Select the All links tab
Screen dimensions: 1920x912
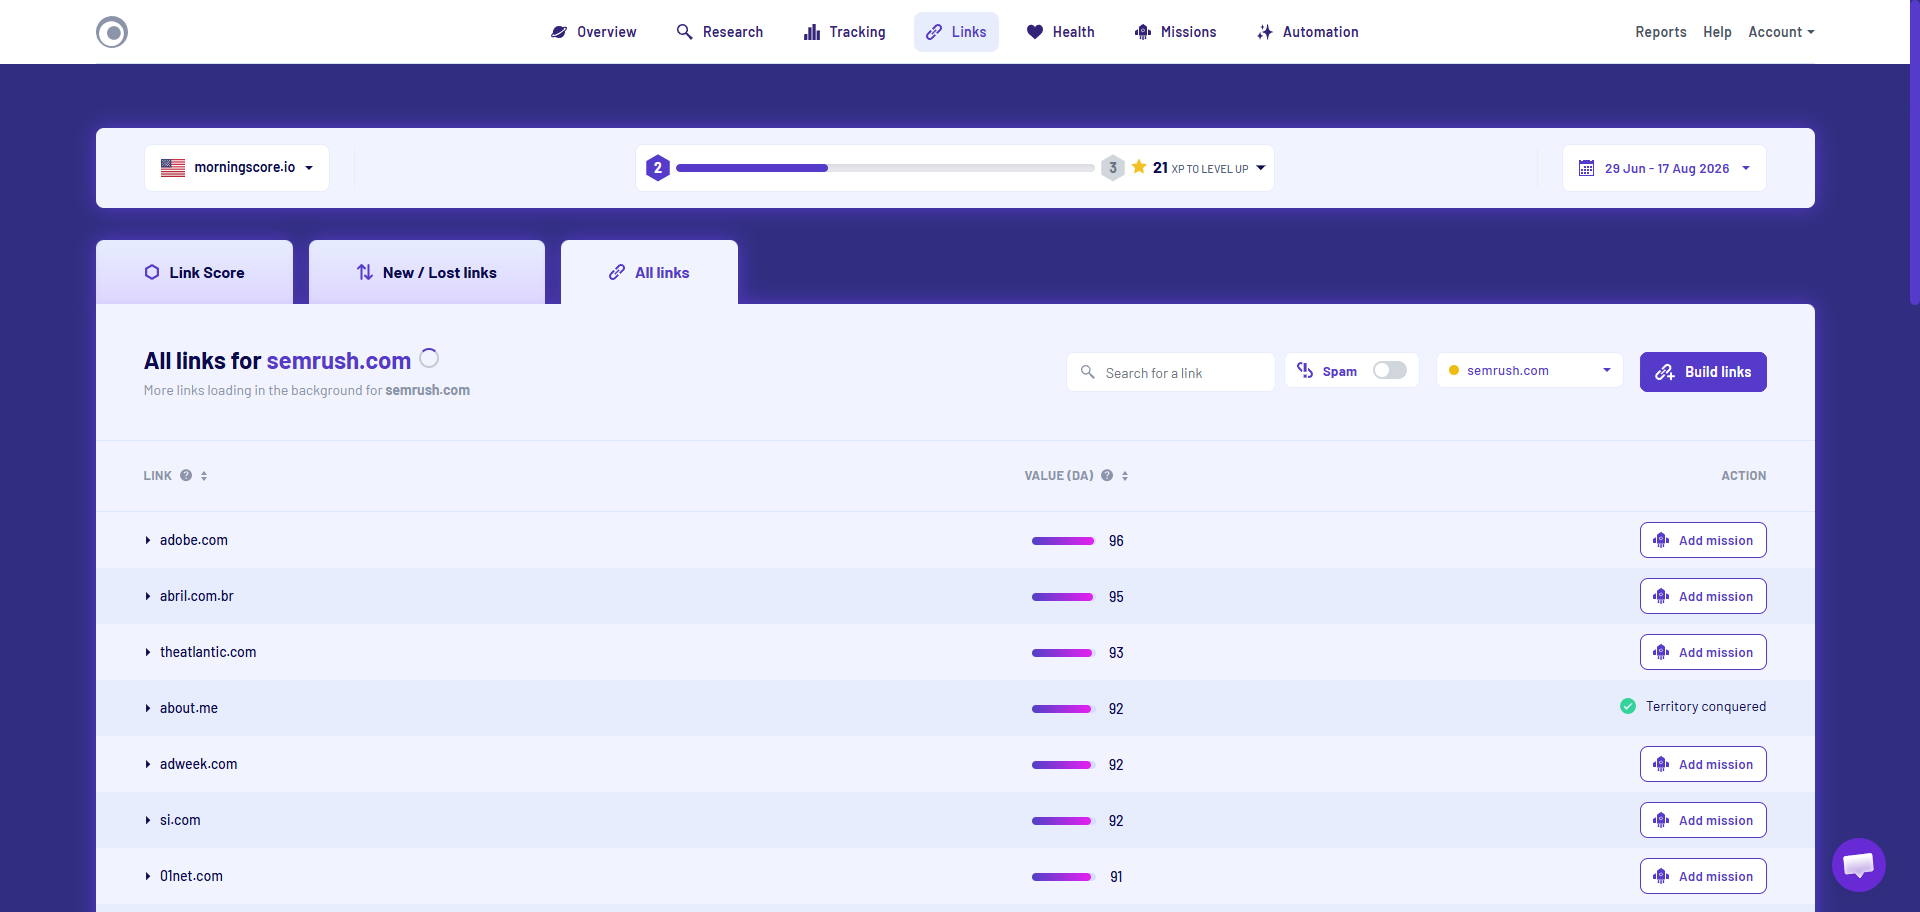click(649, 272)
